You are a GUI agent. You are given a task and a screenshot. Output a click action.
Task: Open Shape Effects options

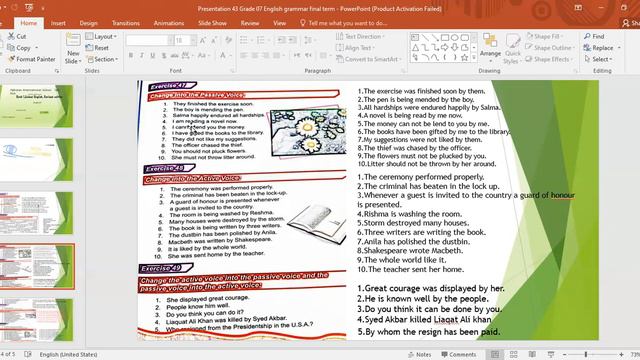point(549,59)
